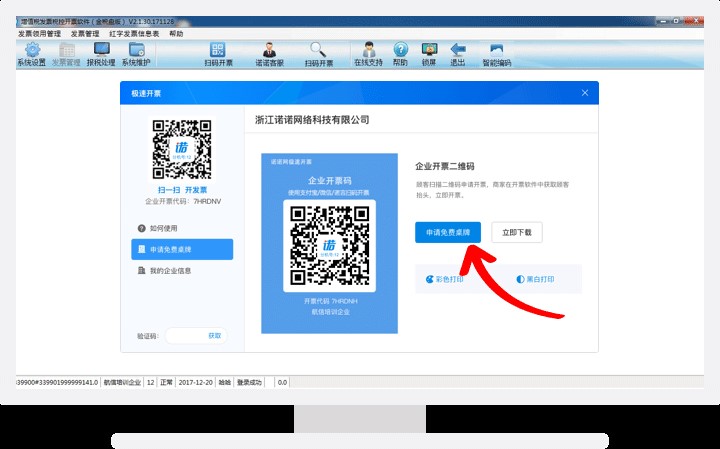Click 我的企业信息 building icon

tap(141, 270)
